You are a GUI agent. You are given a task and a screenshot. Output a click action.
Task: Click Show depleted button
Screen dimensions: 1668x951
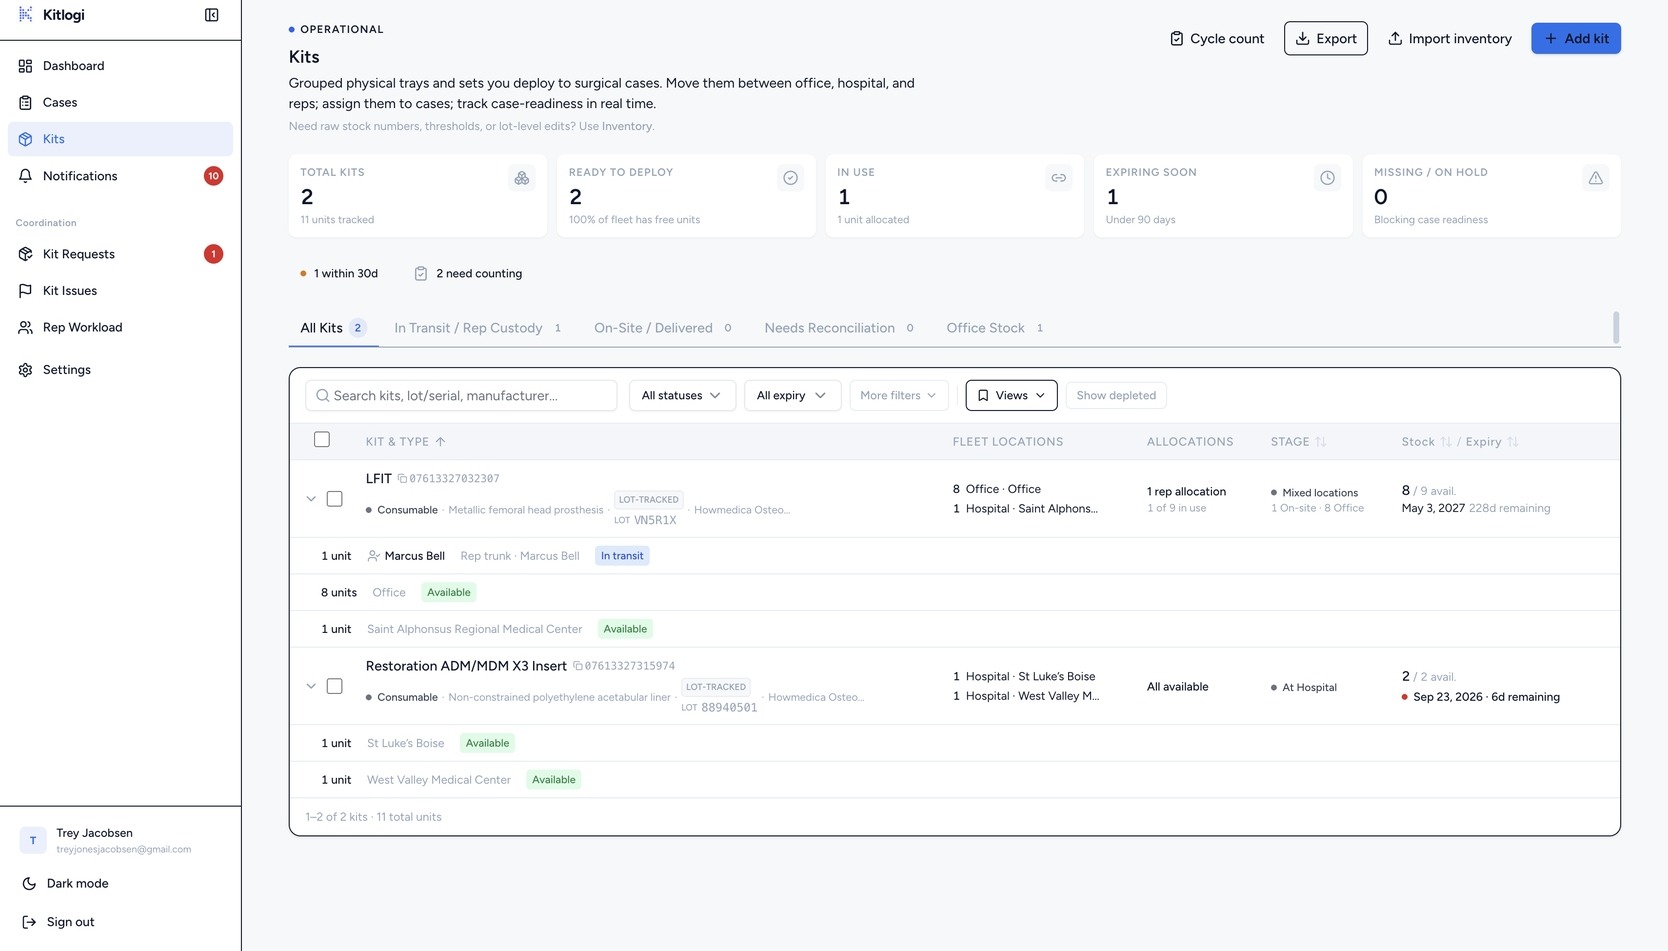tap(1116, 396)
